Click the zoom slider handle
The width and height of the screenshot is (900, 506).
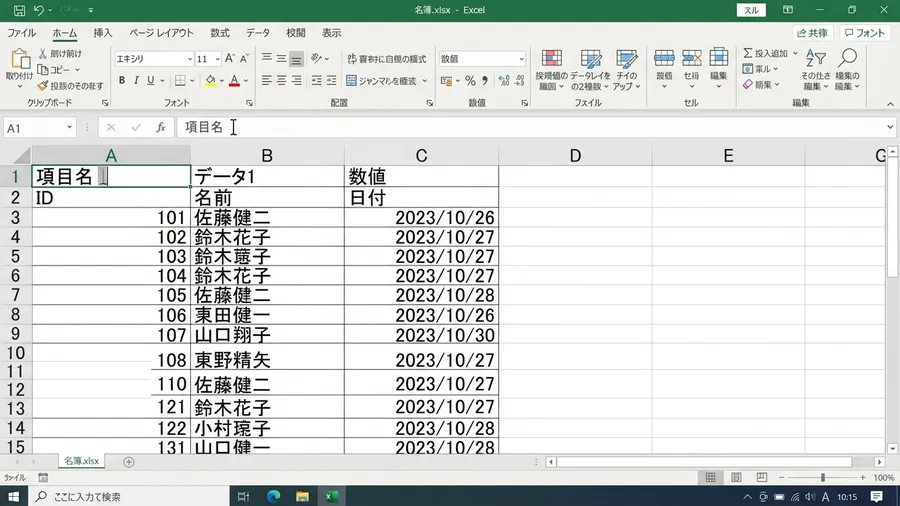[823, 477]
